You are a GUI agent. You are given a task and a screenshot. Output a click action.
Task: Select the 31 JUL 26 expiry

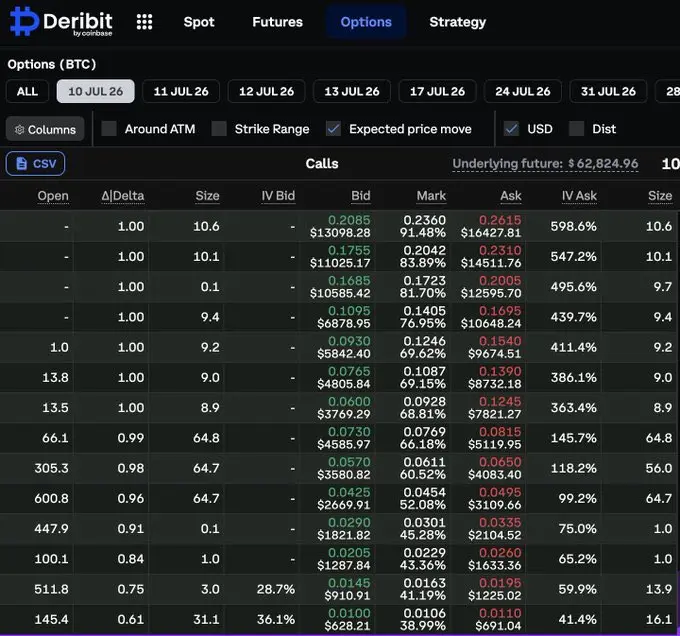coord(608,91)
